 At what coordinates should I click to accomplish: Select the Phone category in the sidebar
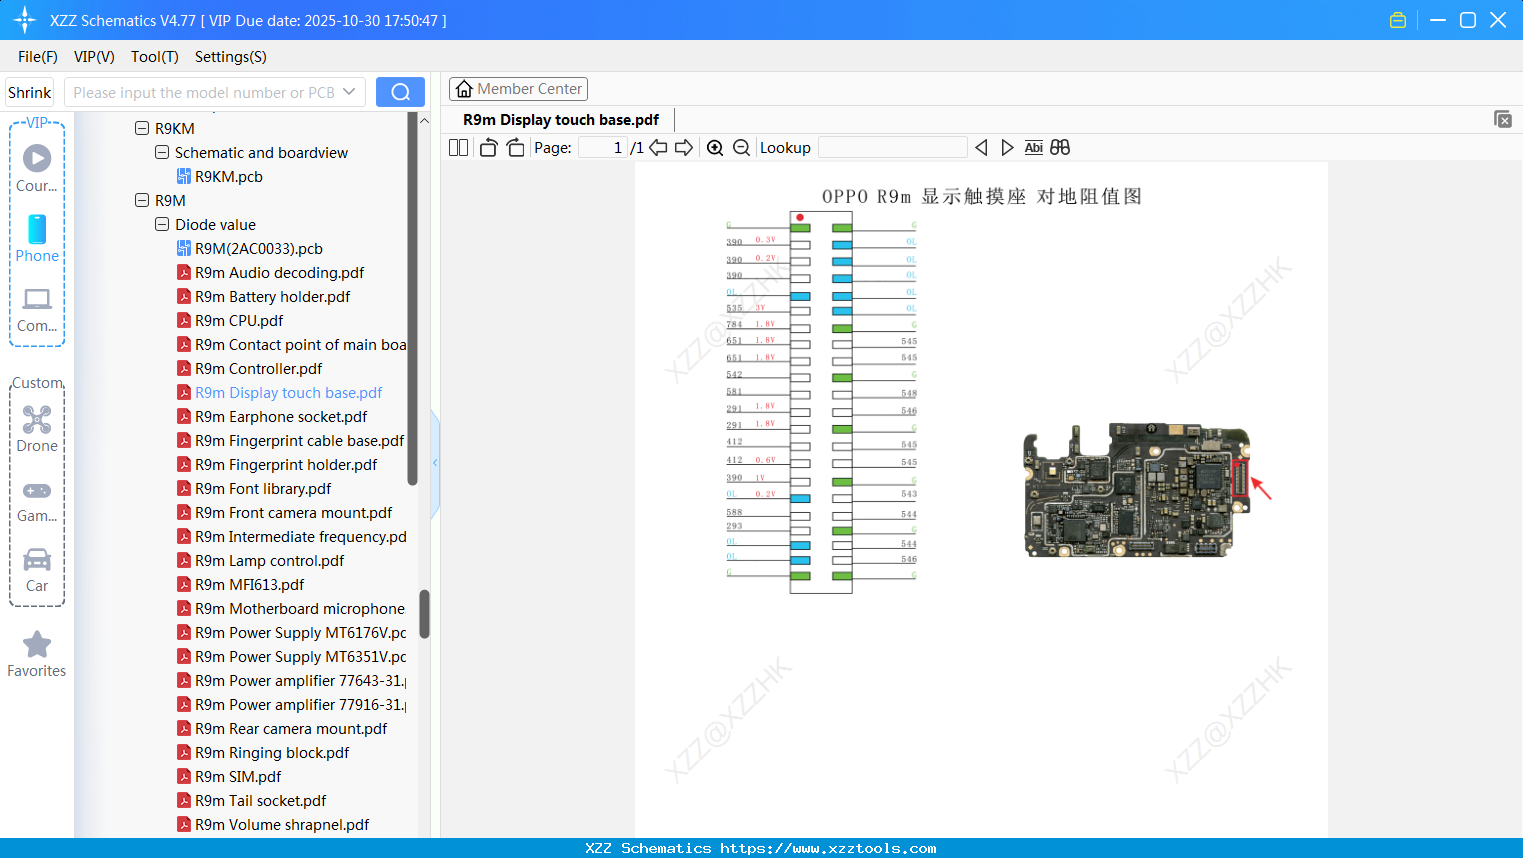click(36, 240)
